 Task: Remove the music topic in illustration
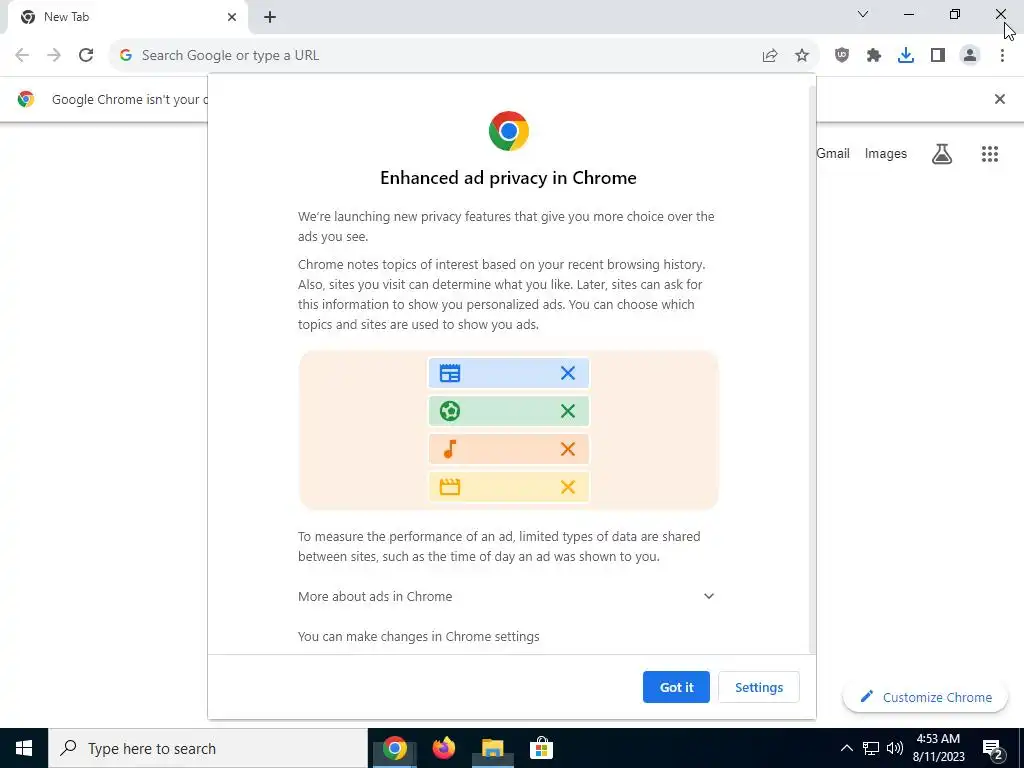tap(568, 449)
